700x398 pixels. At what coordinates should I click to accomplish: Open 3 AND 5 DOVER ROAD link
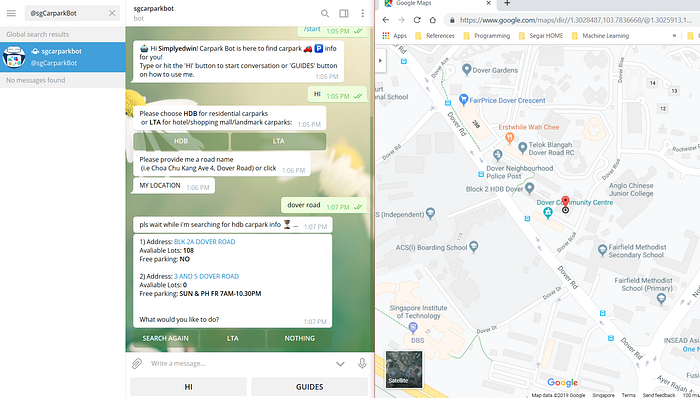[x=206, y=276]
